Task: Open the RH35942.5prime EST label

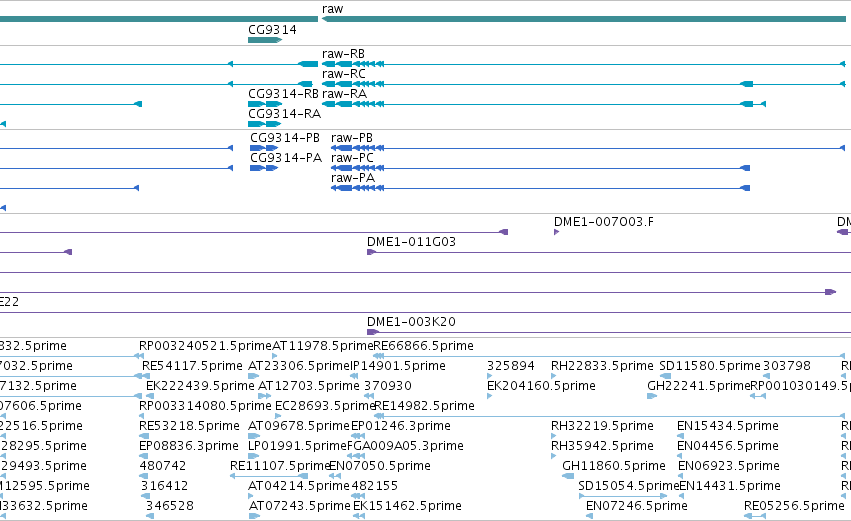Action: point(602,447)
